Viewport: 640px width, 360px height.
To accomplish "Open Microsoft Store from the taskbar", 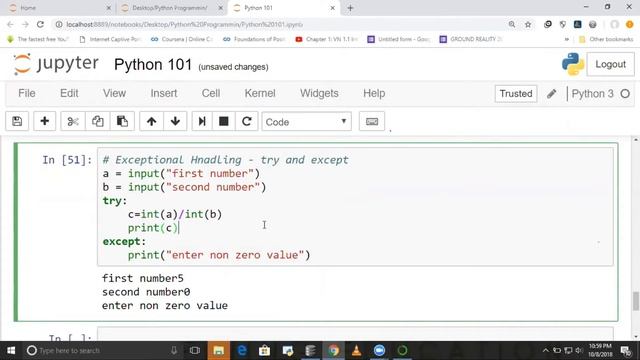I will coord(264,350).
